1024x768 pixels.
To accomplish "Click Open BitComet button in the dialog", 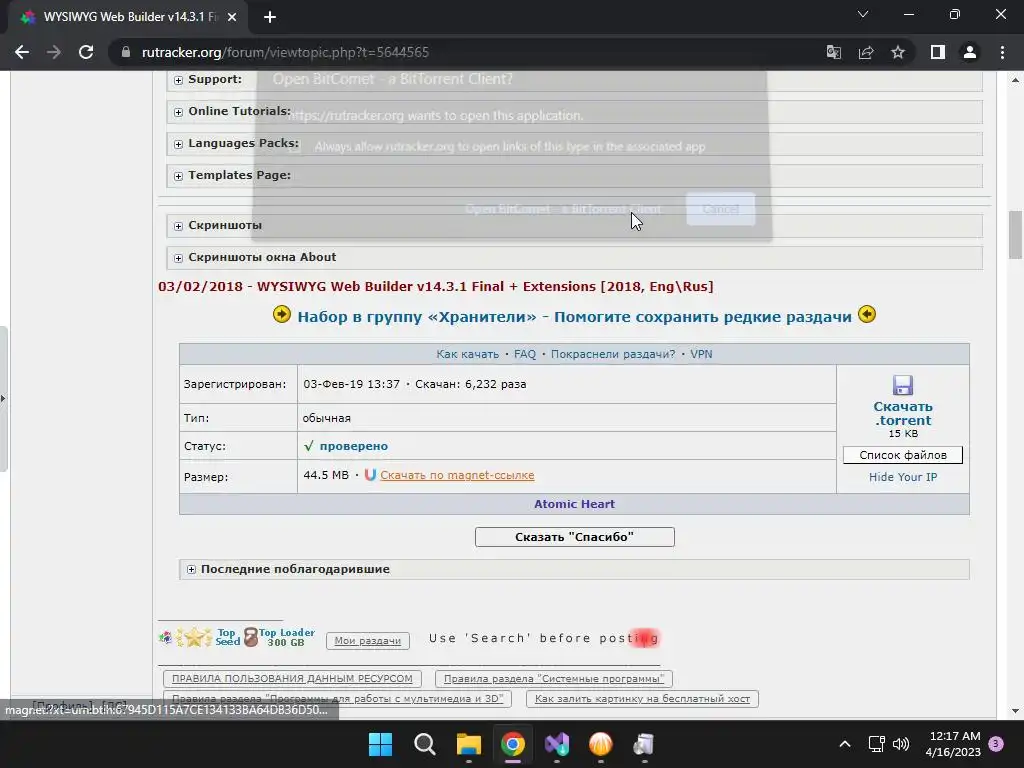I will point(563,209).
